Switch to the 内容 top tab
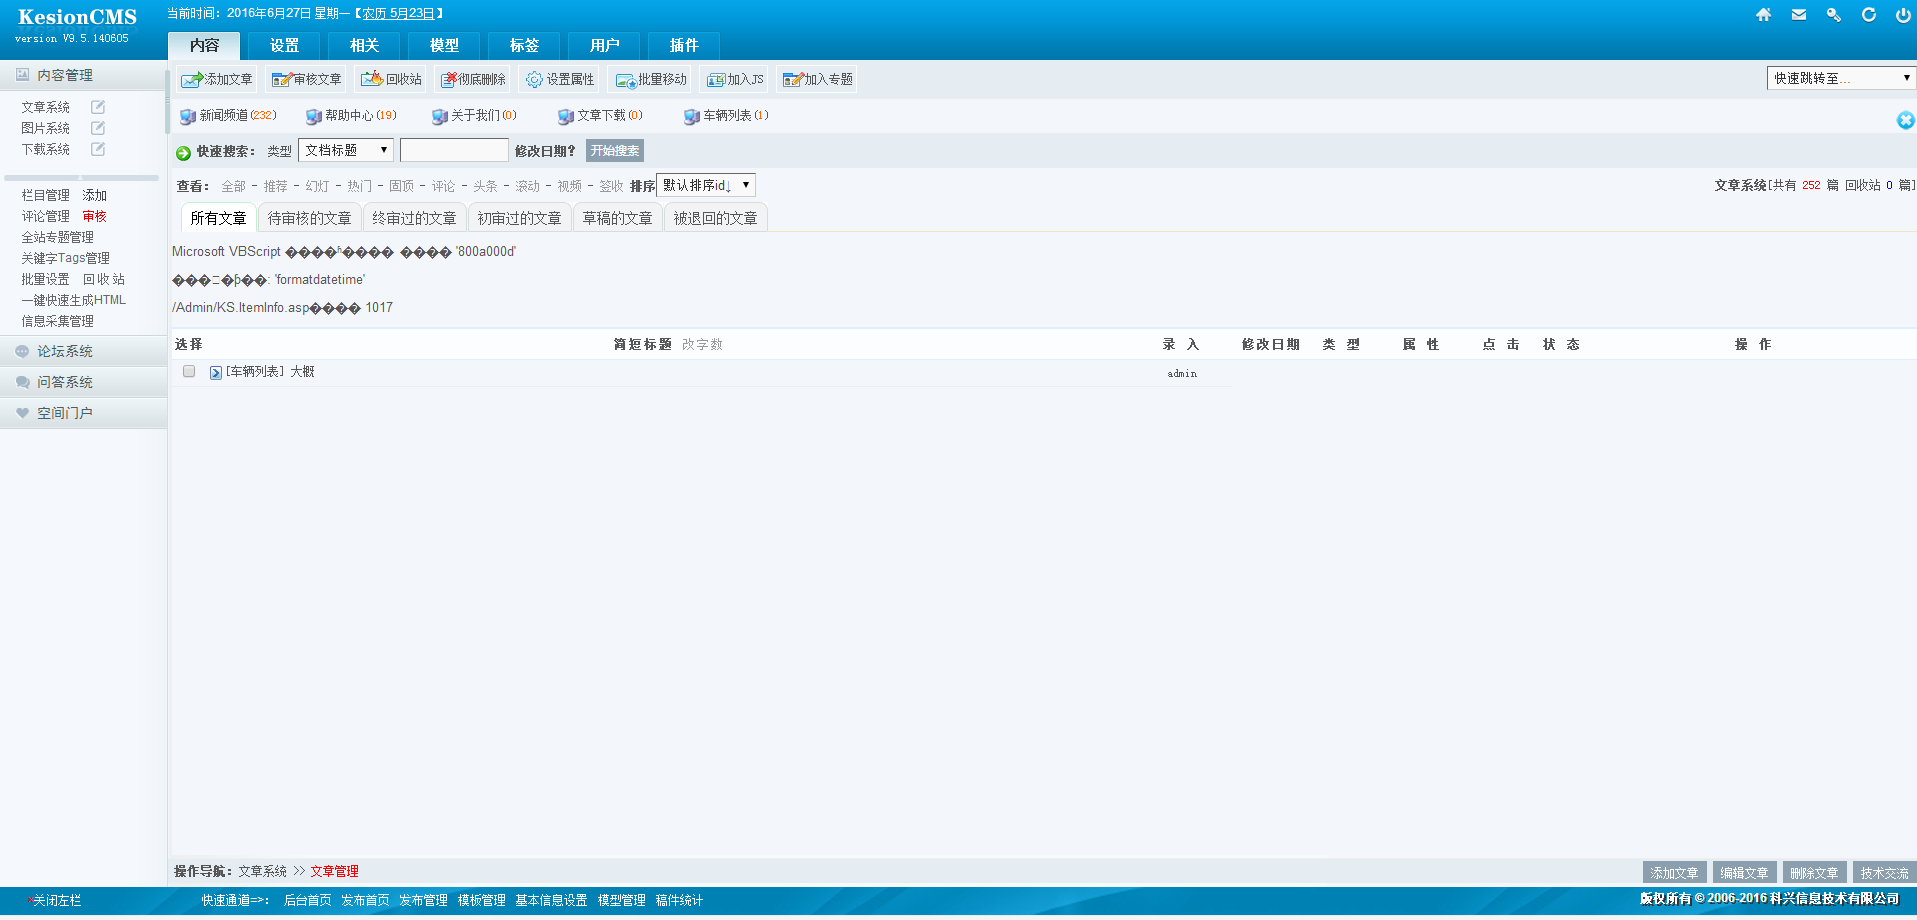Screen dimensions: 1917x920 [x=204, y=46]
